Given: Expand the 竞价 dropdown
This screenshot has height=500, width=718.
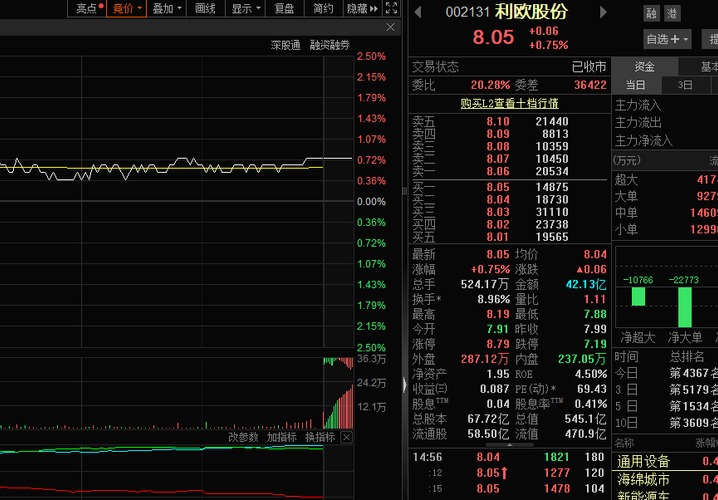Looking at the screenshot, I should click(x=127, y=8).
